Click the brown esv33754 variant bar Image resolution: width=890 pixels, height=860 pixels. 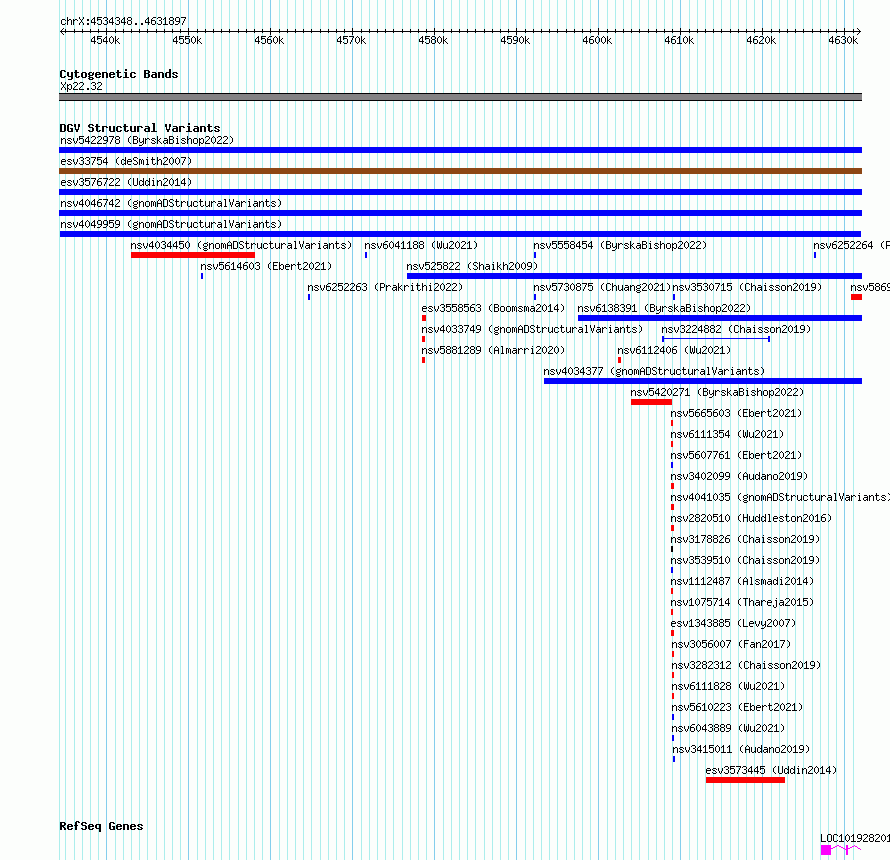(x=460, y=171)
